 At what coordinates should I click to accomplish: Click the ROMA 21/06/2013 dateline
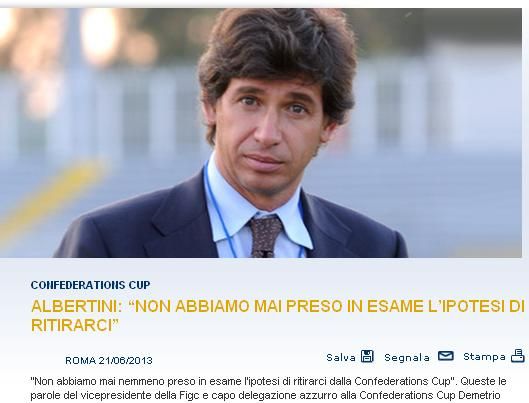point(109,361)
